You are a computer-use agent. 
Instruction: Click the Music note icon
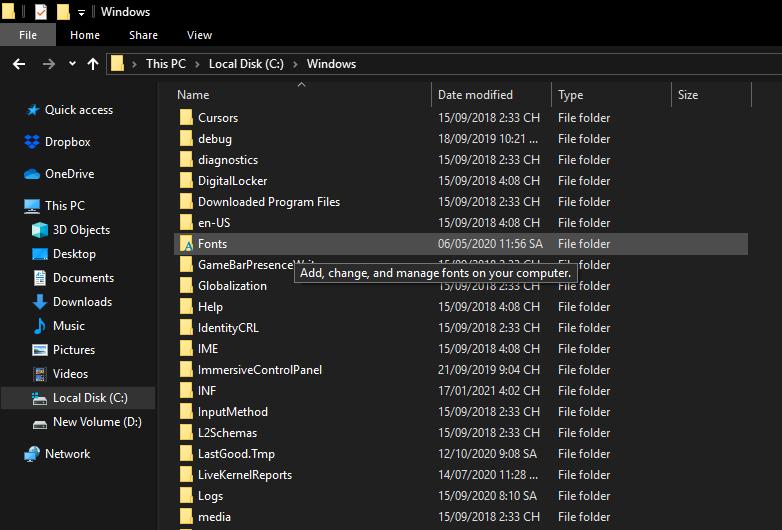pos(39,326)
